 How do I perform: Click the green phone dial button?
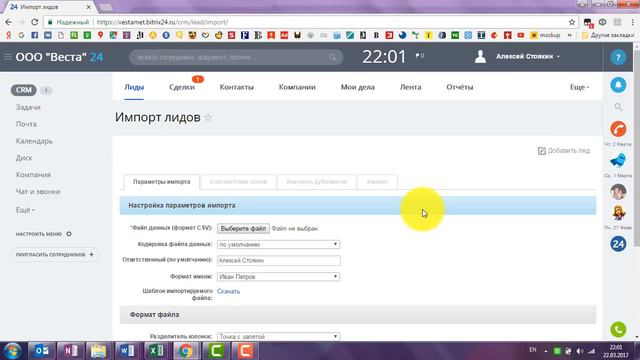[x=618, y=329]
